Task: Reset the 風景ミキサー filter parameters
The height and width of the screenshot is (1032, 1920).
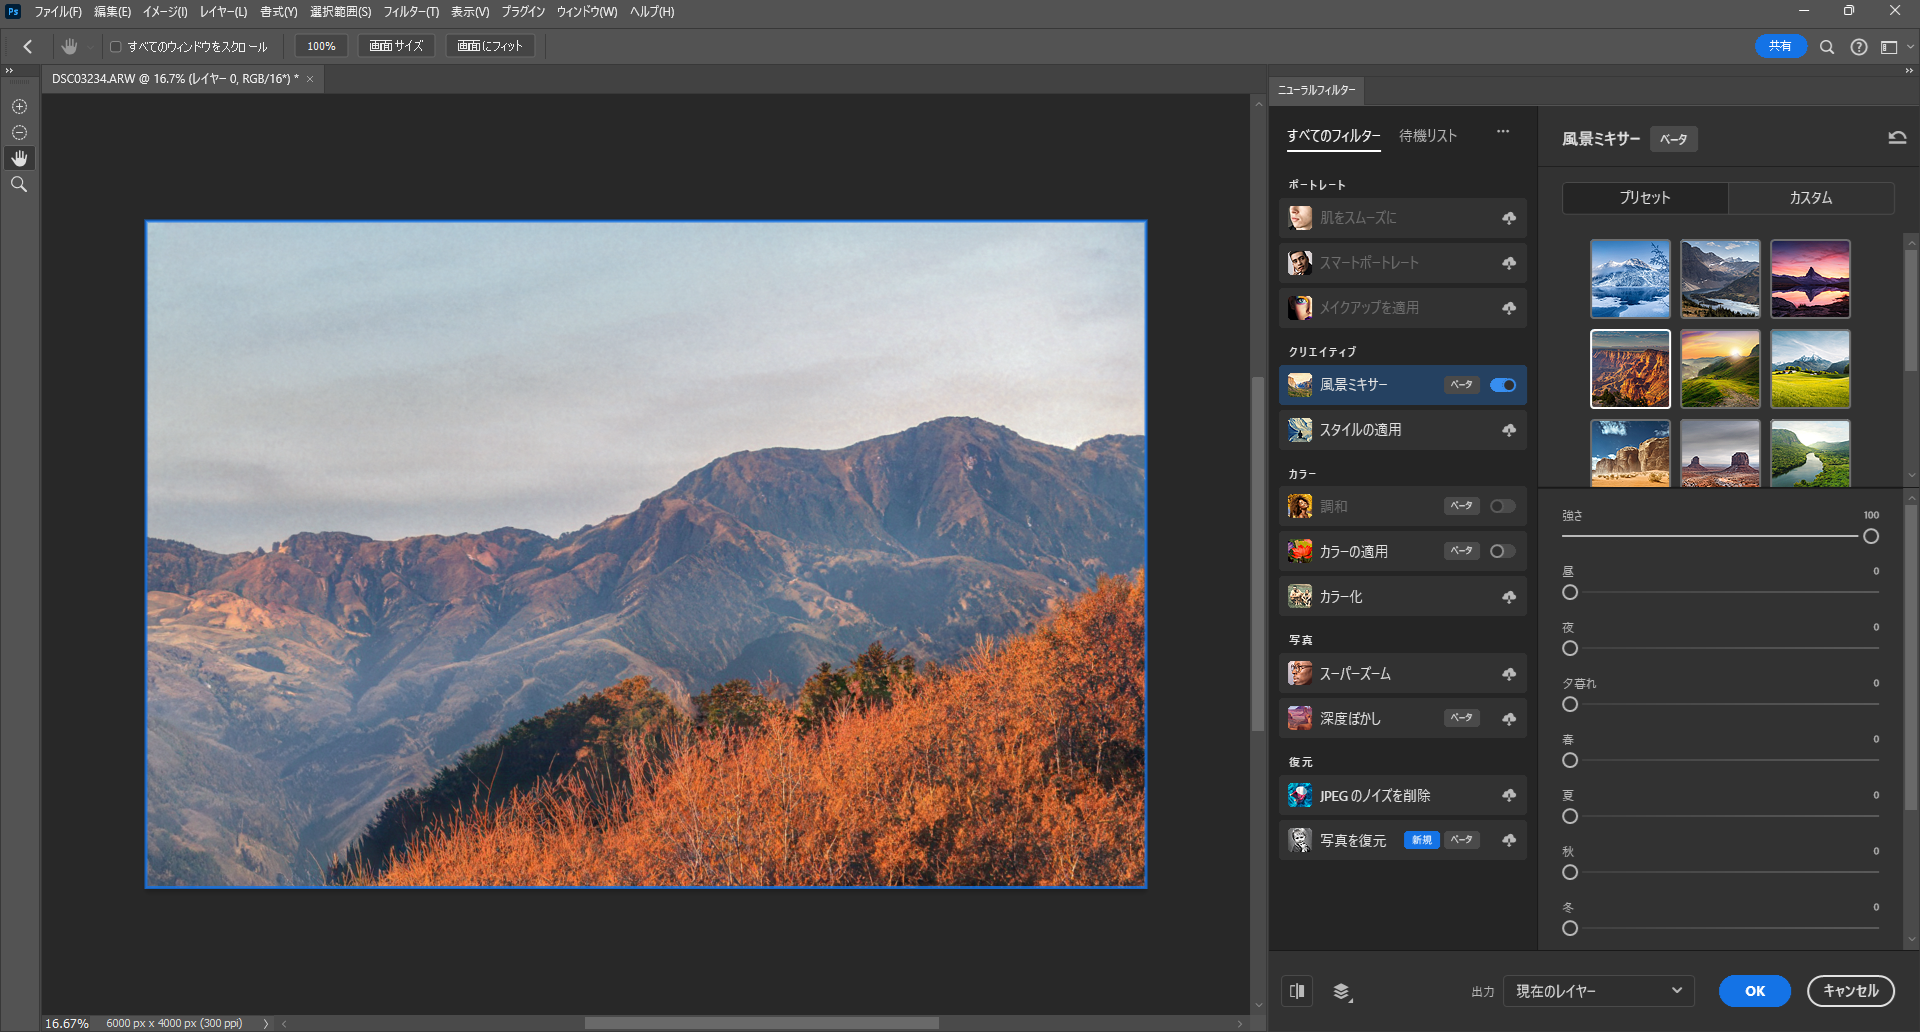Action: [x=1897, y=138]
